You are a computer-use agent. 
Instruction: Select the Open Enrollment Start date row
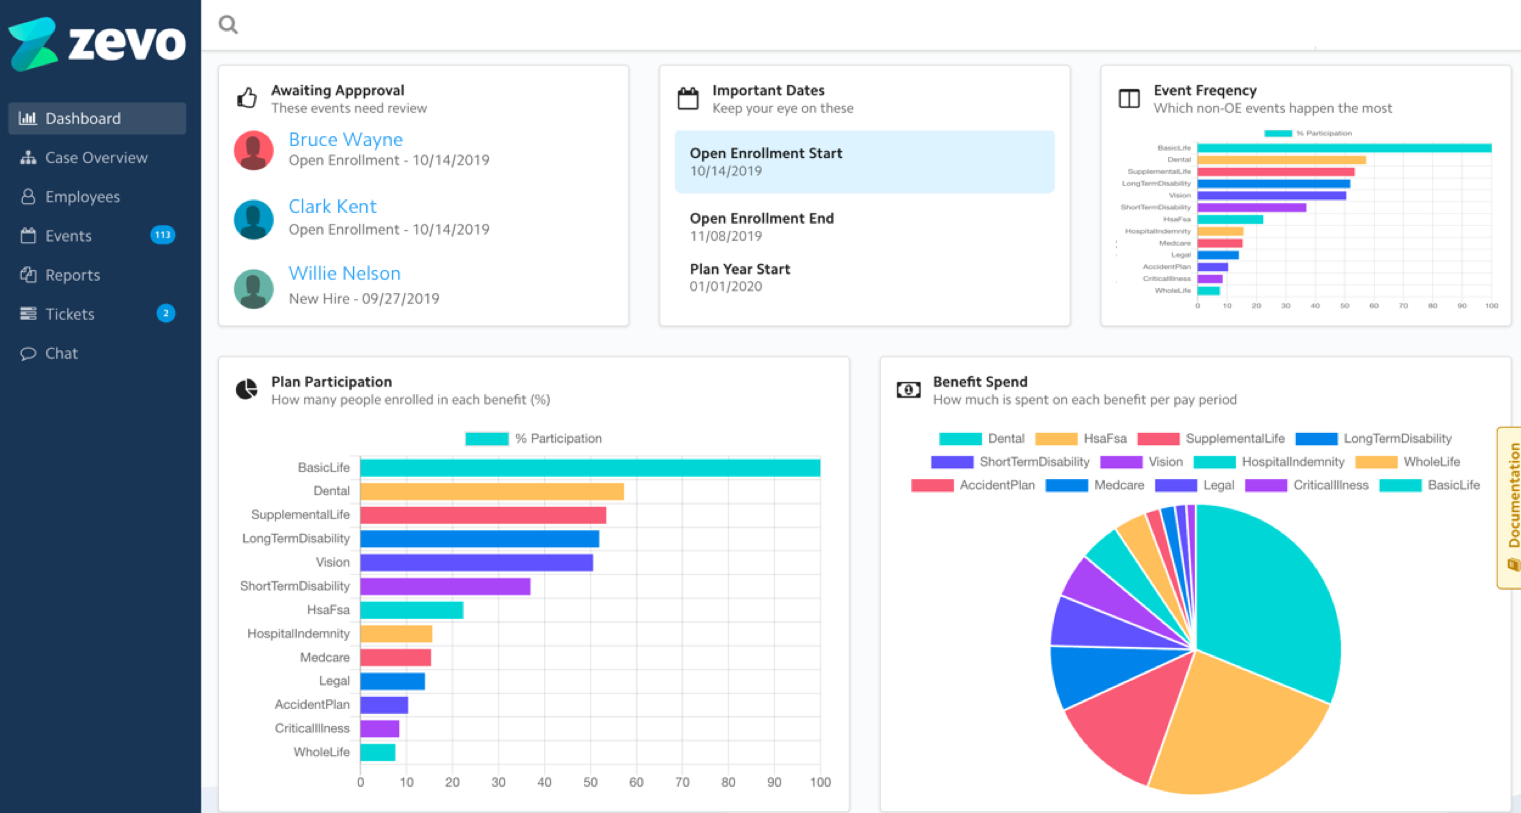(x=864, y=162)
